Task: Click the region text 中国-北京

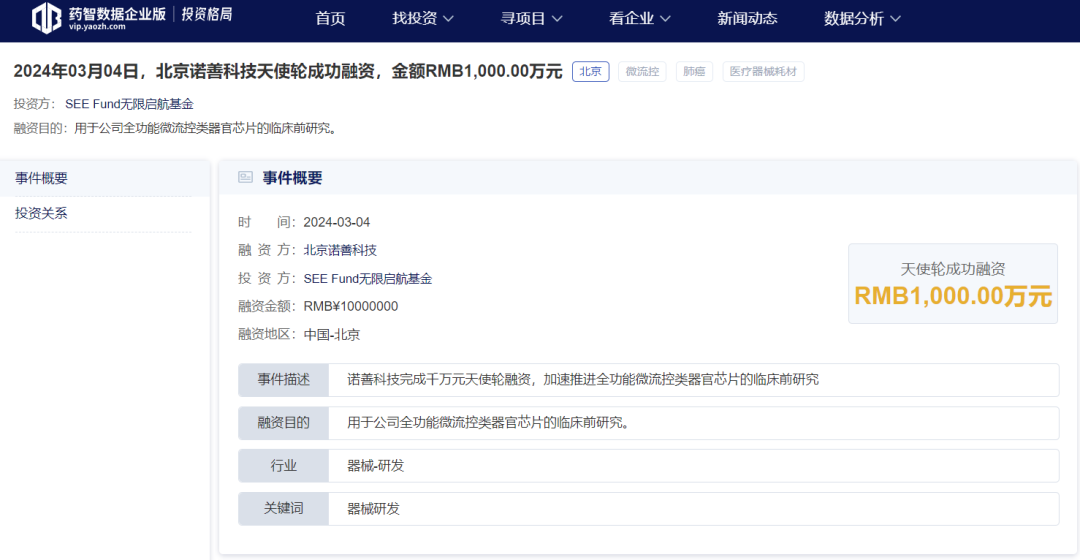Action: click(332, 335)
